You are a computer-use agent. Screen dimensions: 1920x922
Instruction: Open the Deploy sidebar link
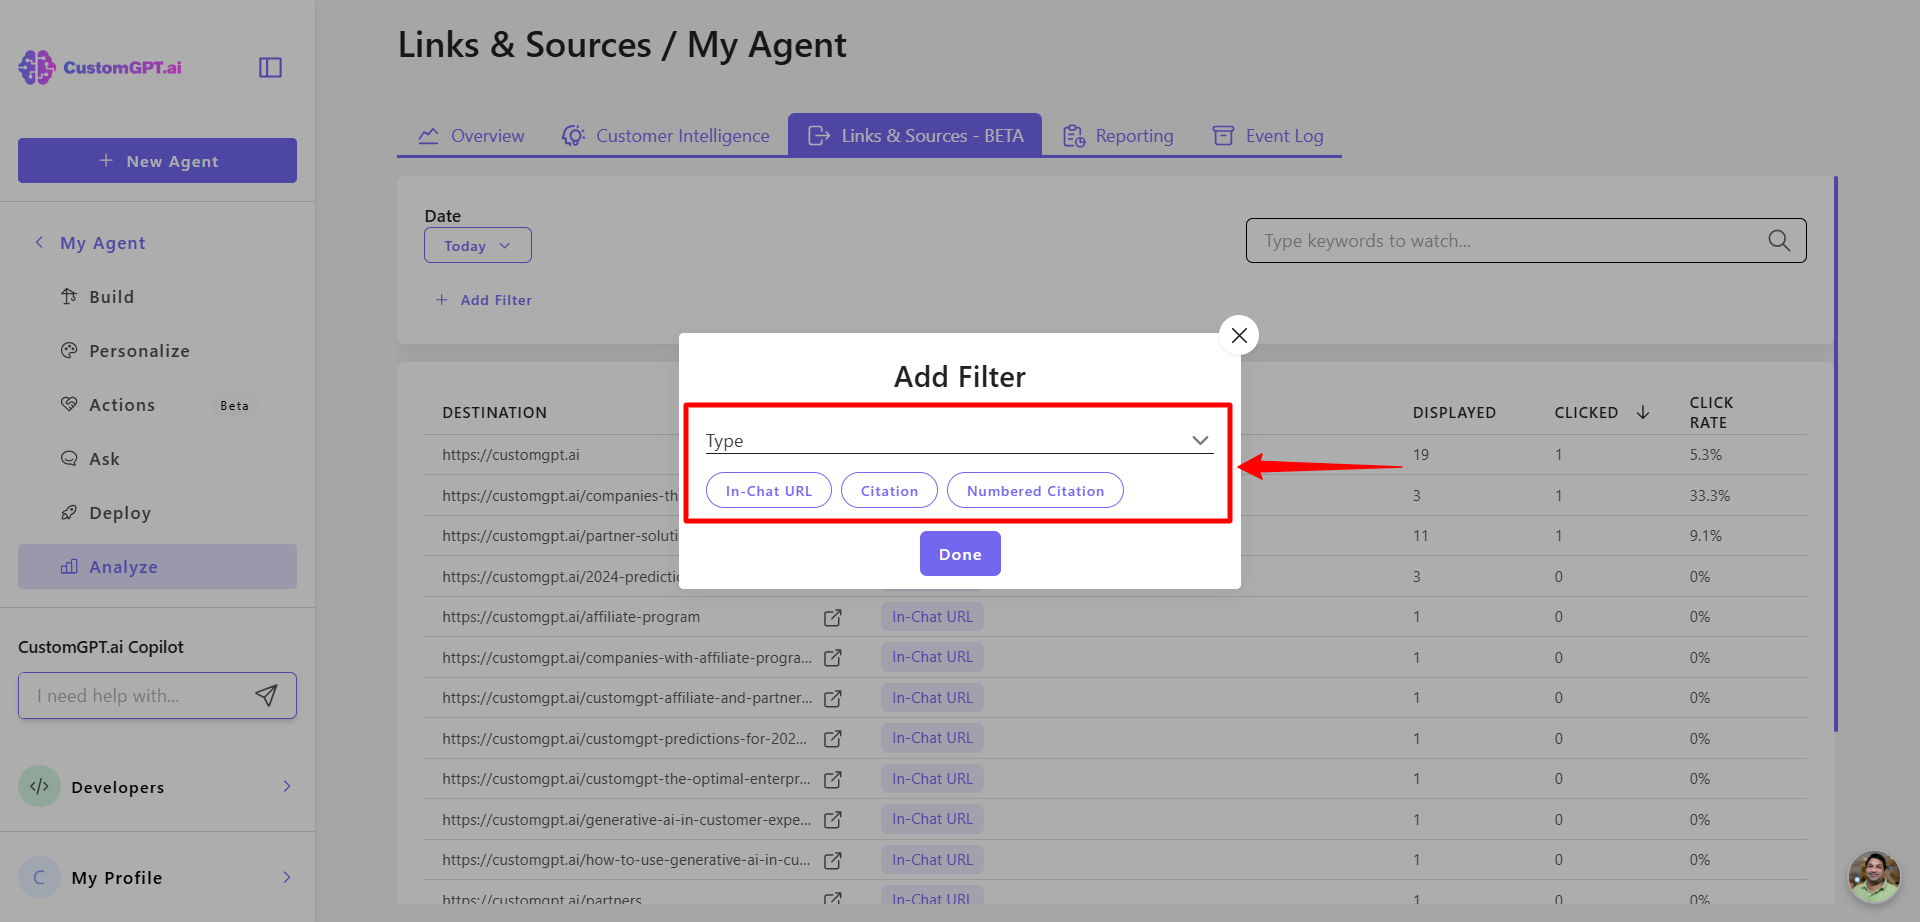[120, 512]
